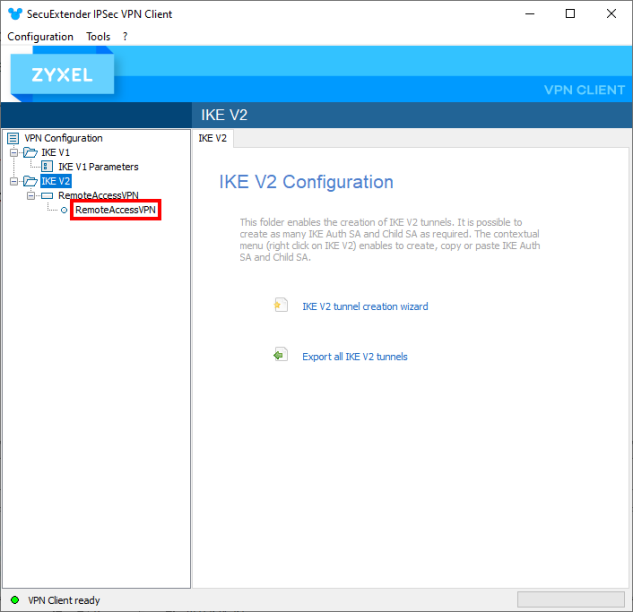
Task: Select the IKE V2 tab
Action: [212, 138]
